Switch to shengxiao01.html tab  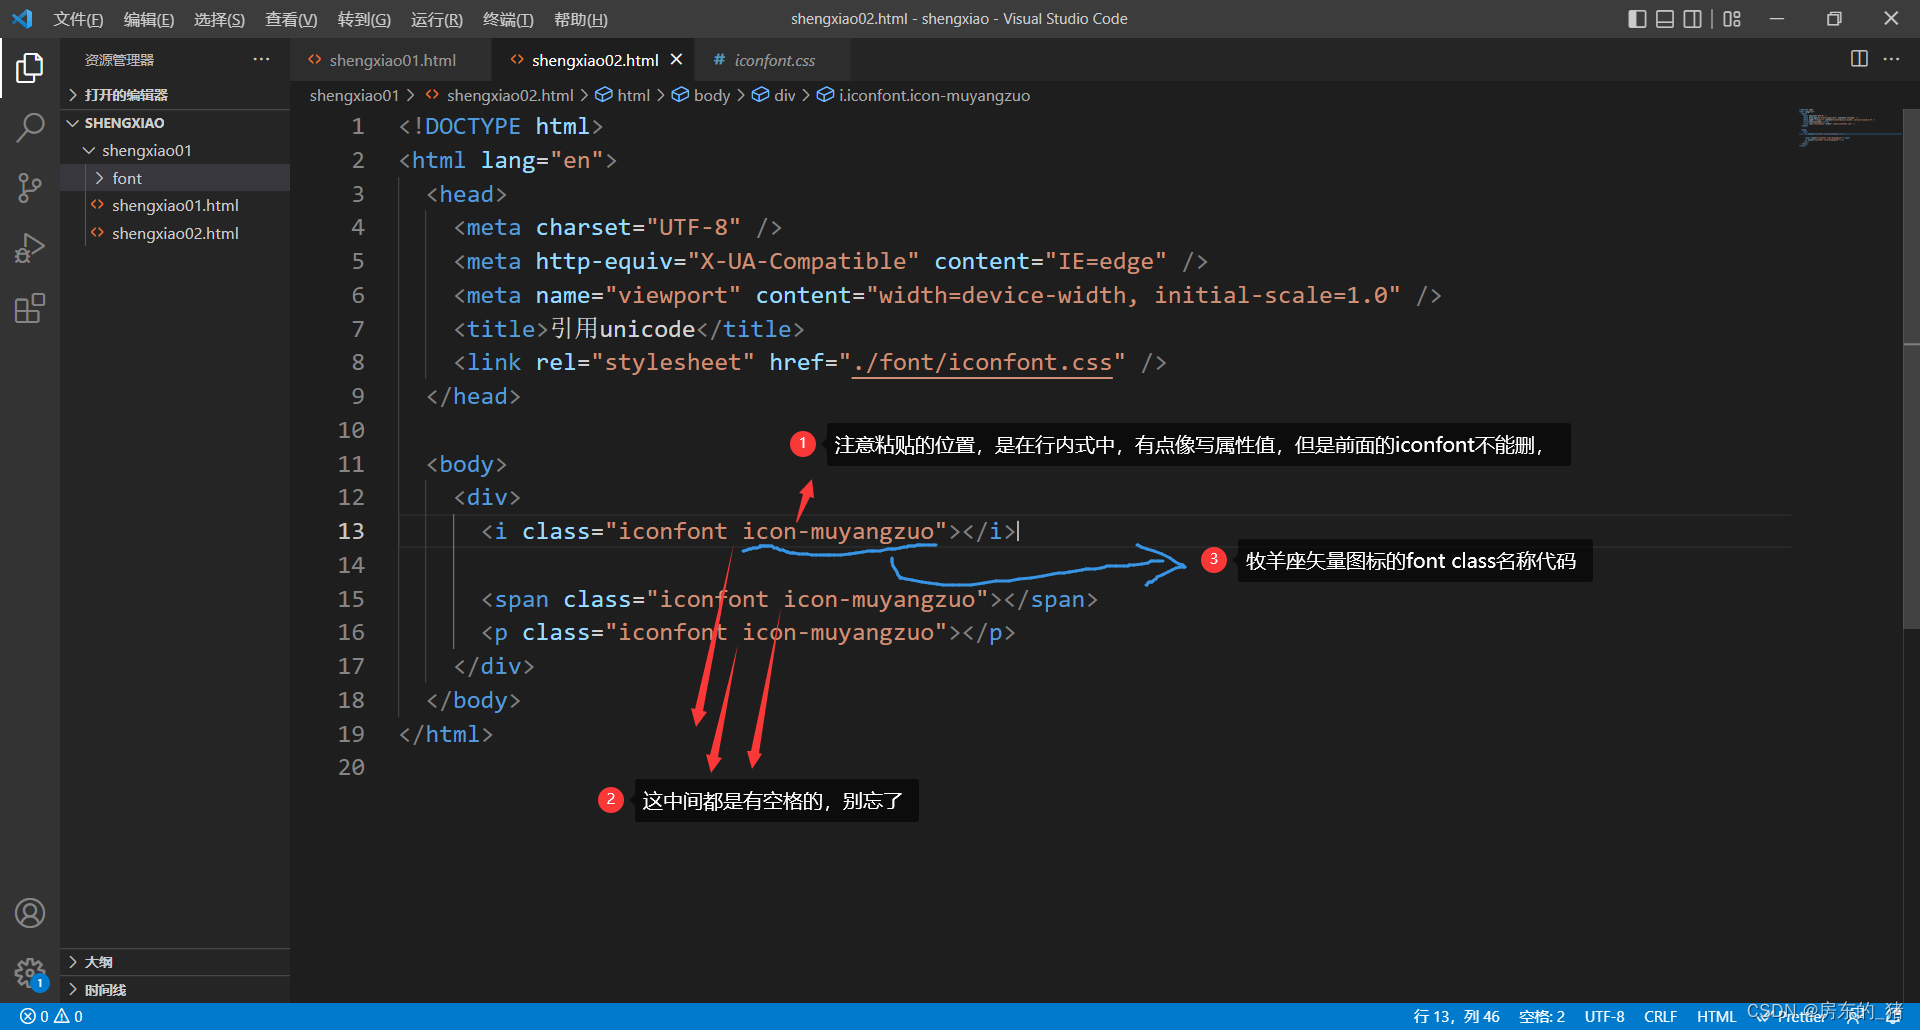(391, 60)
